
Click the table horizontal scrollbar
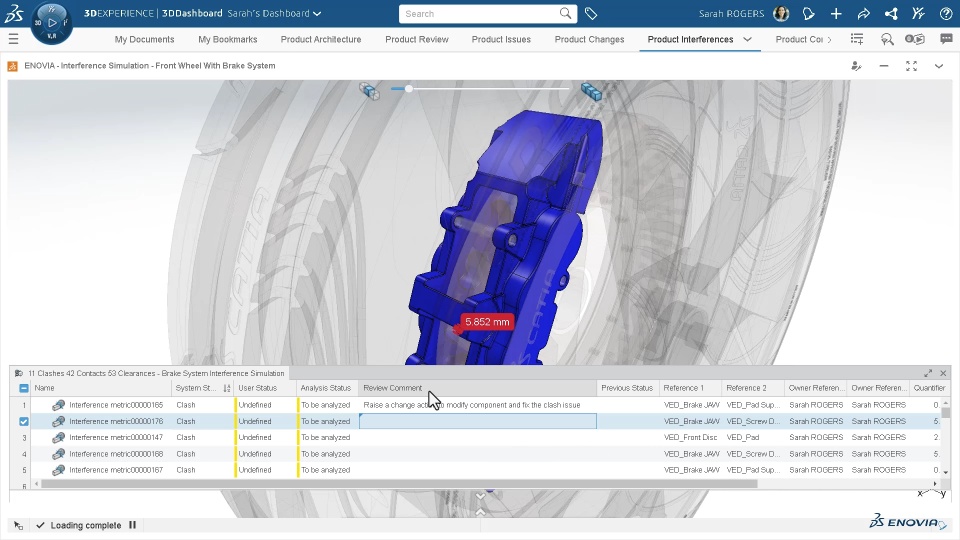[399, 484]
